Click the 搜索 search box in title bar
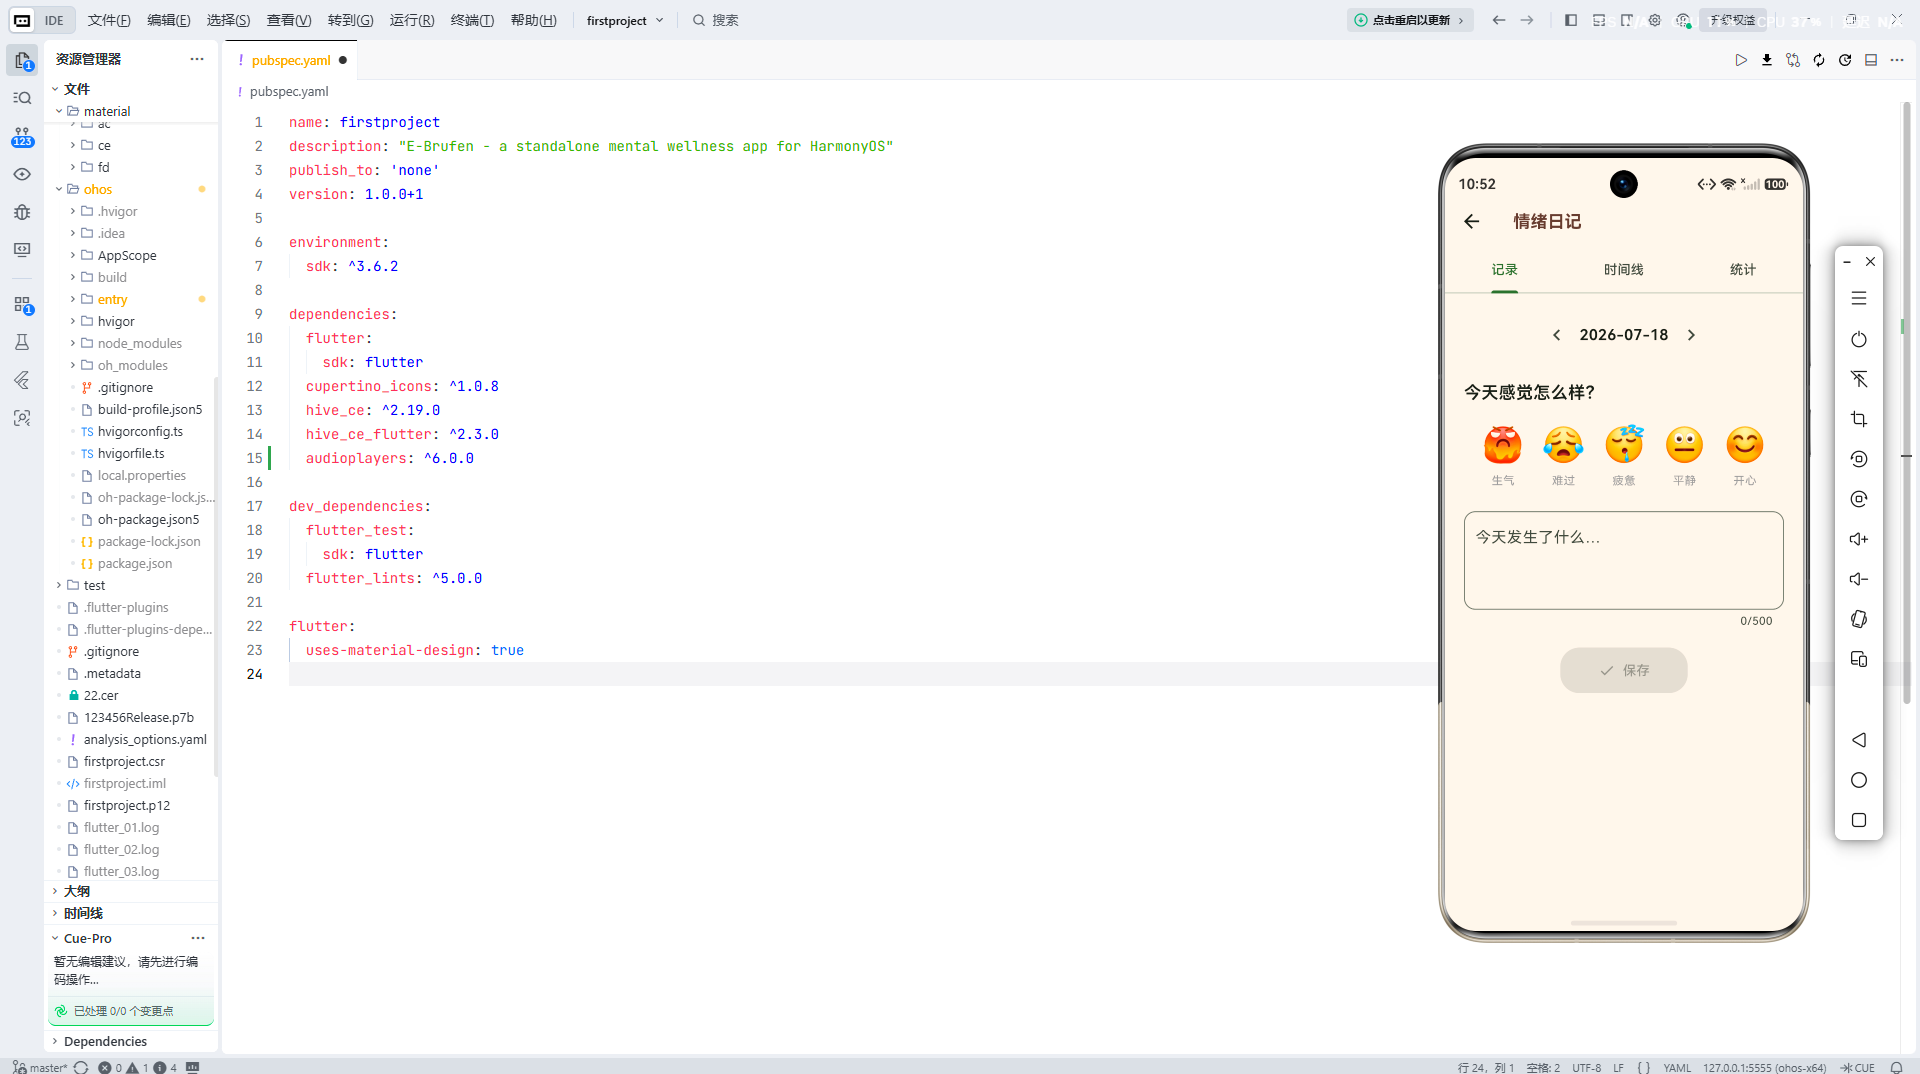 click(716, 20)
